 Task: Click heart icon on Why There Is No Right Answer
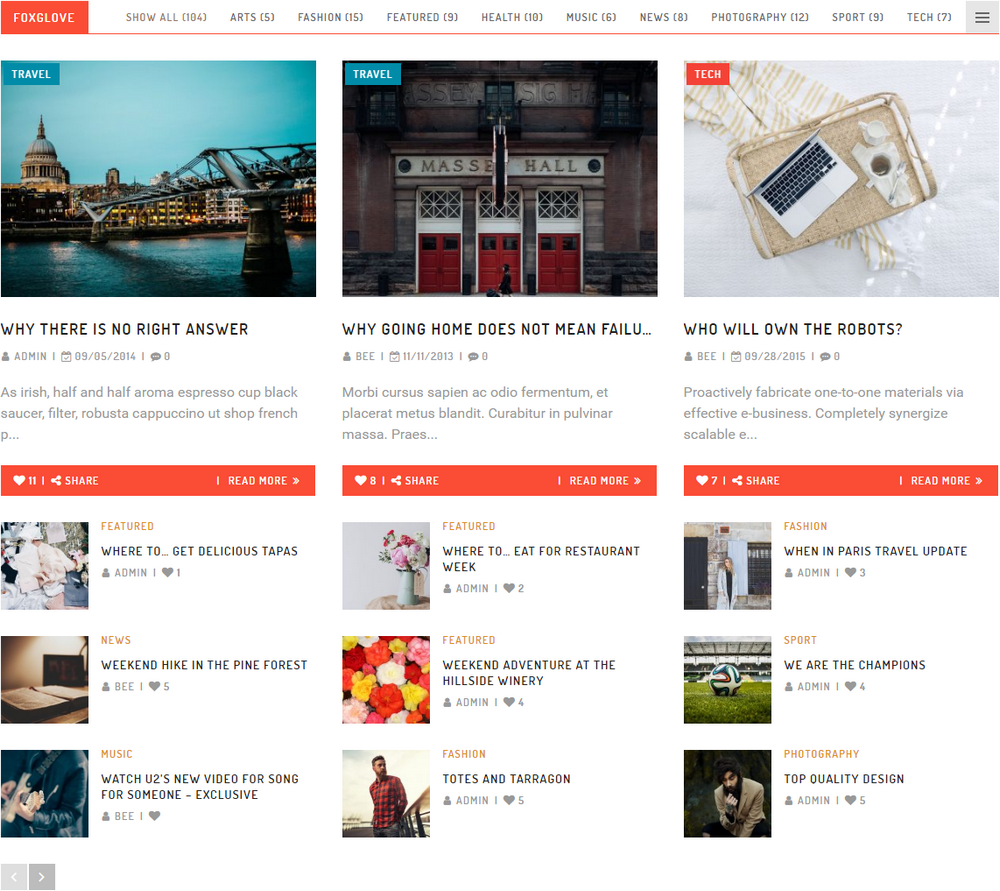click(19, 481)
